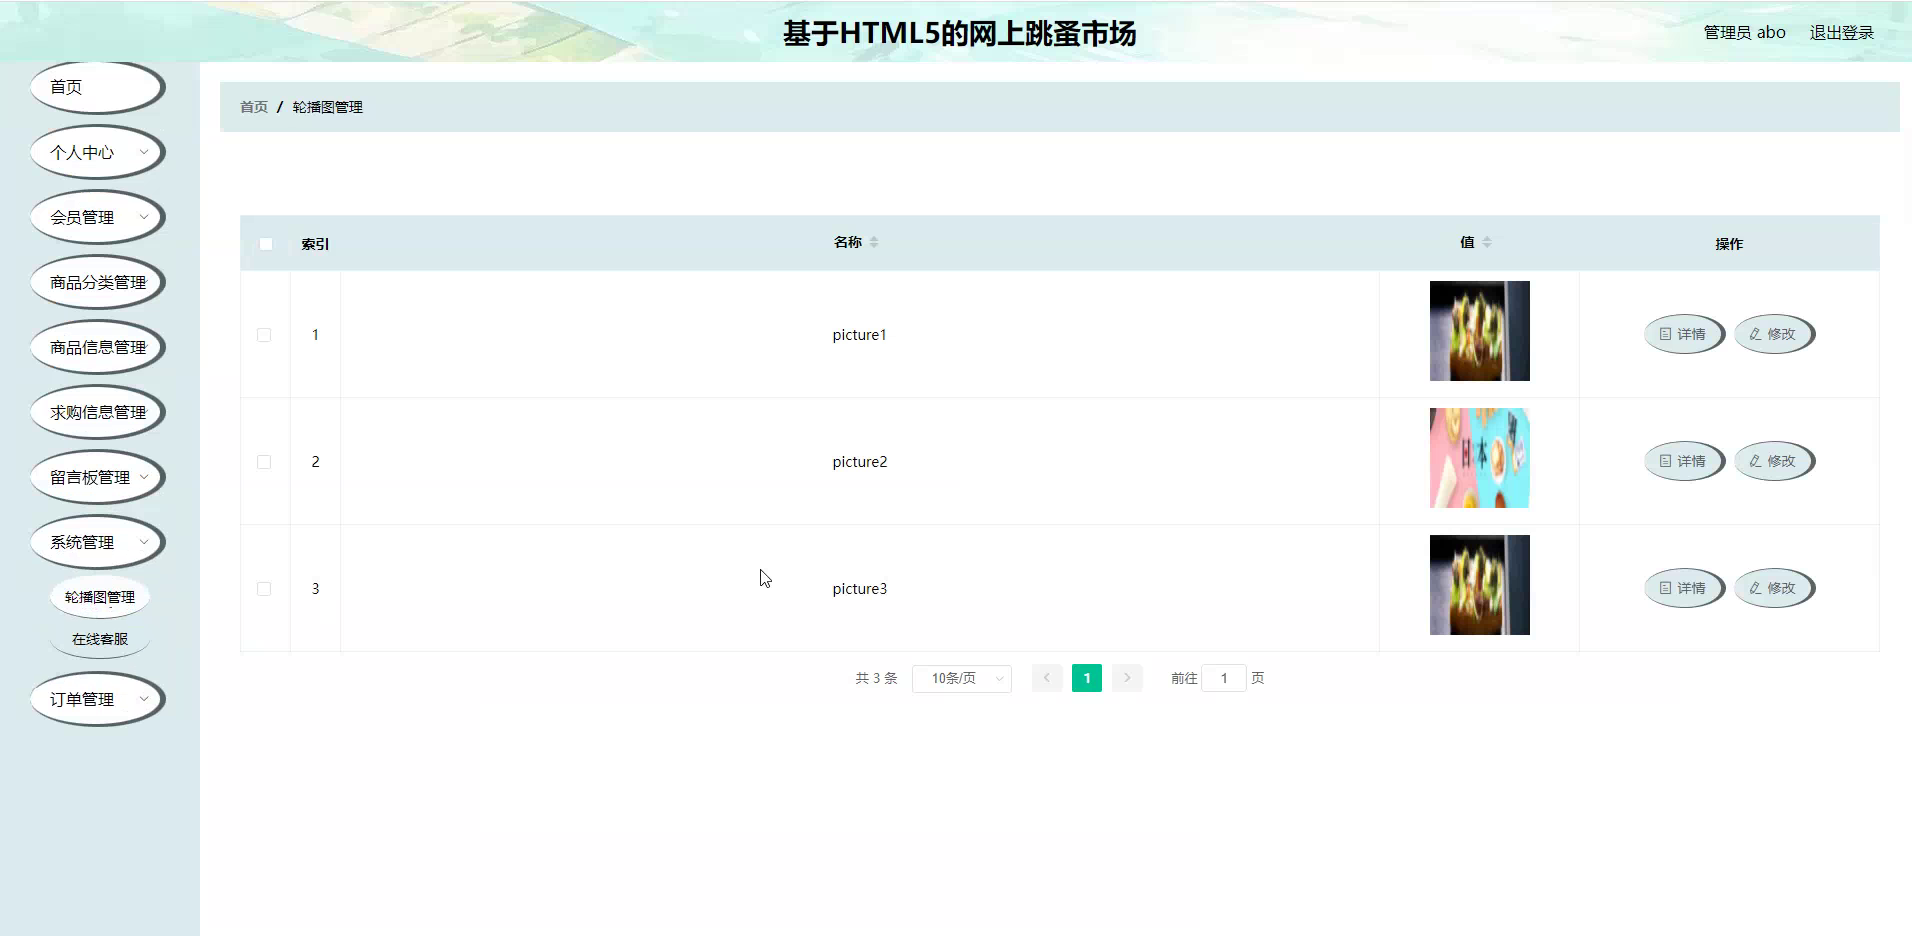Click 首页 breadcrumb link

254,107
